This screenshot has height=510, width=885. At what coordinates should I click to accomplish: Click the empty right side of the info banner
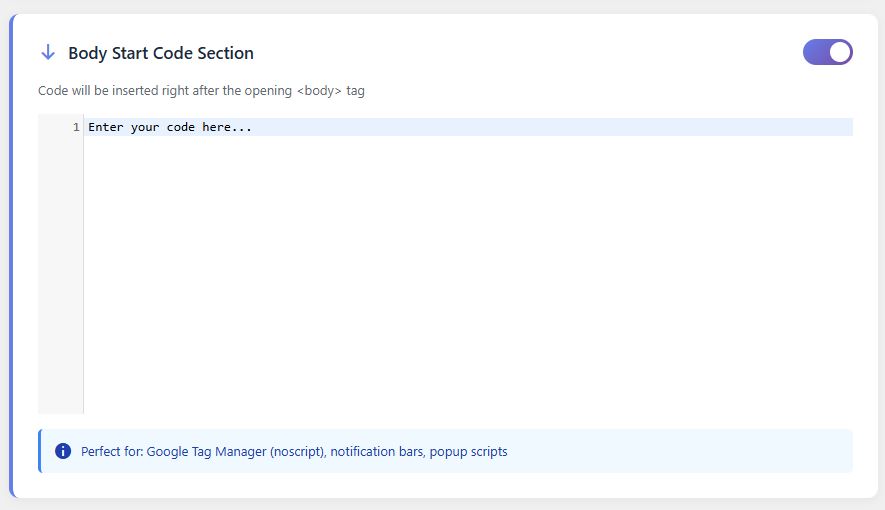700,451
